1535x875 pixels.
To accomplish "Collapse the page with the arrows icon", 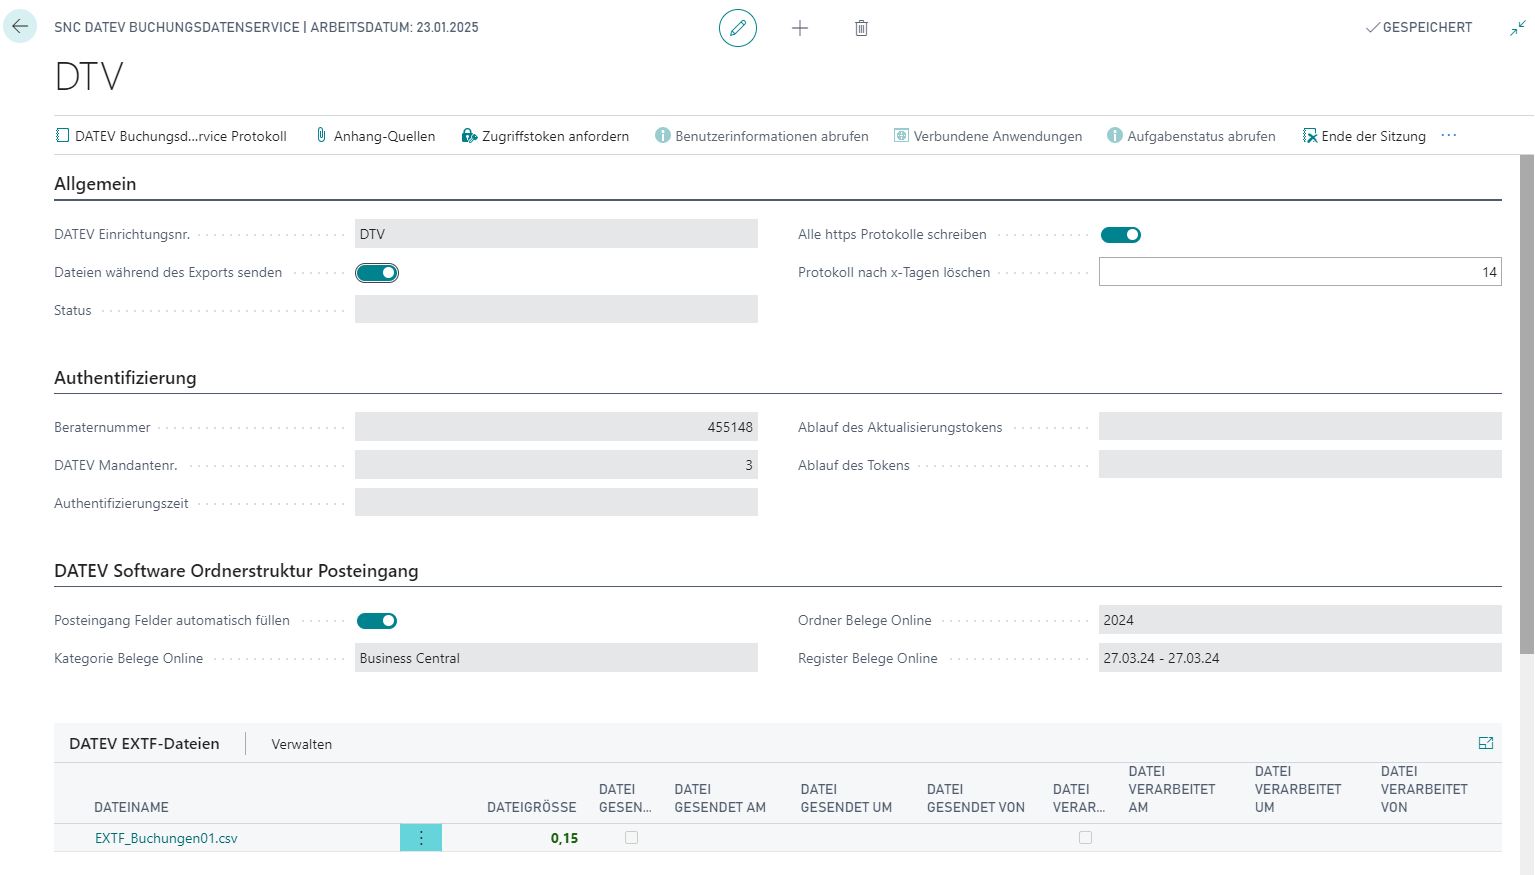I will [1517, 28].
